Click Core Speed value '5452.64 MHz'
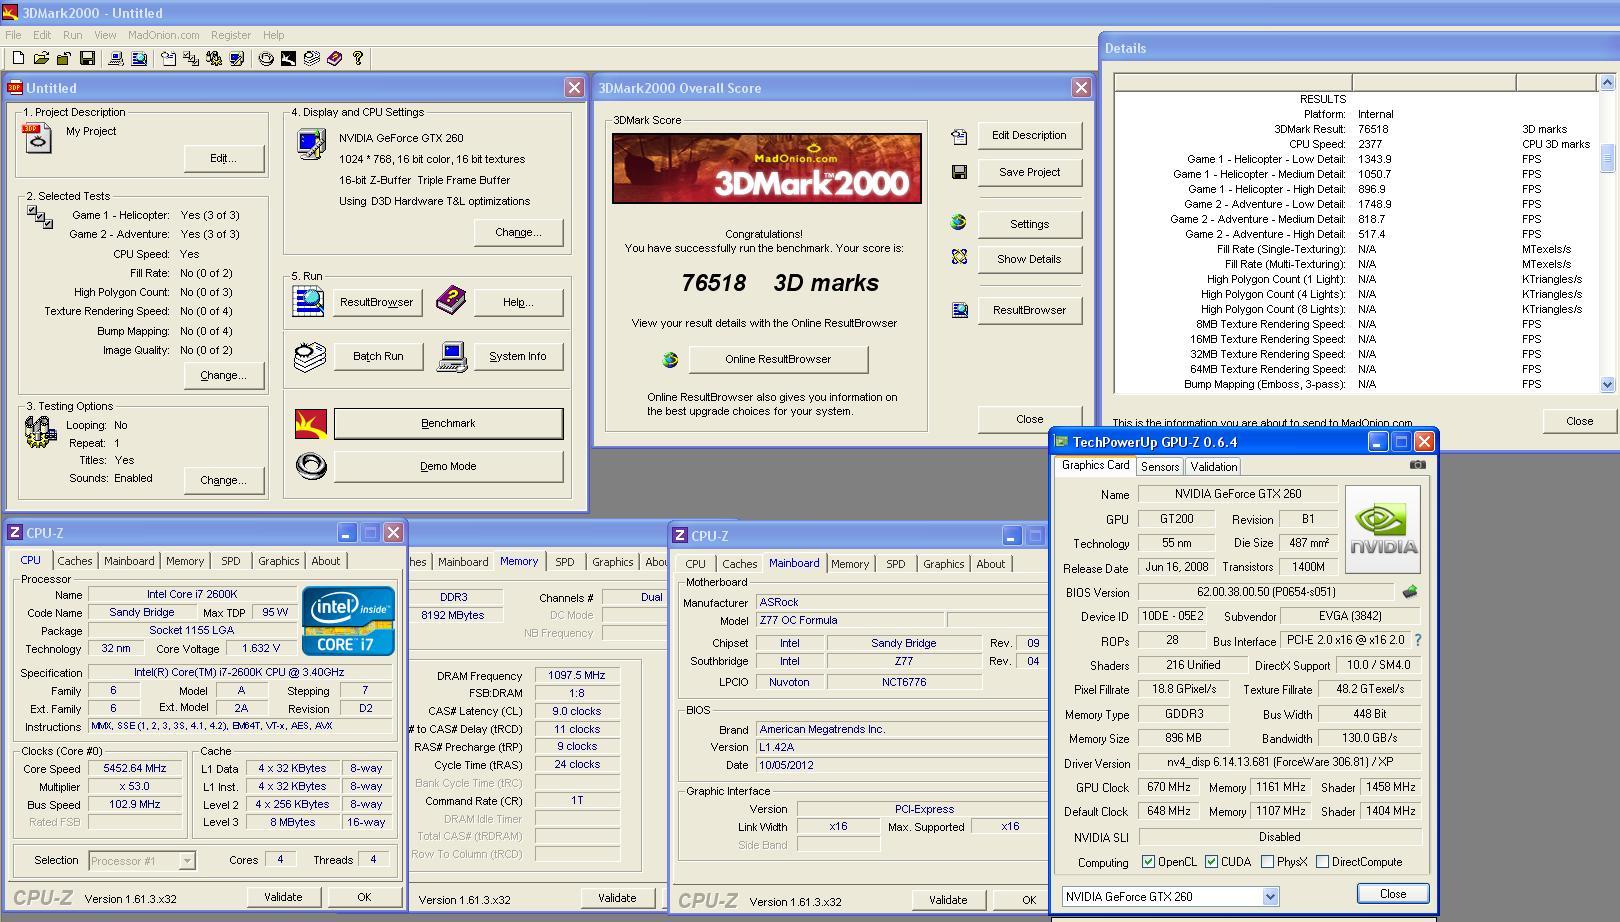Viewport: 1620px width, 922px height. (135, 769)
